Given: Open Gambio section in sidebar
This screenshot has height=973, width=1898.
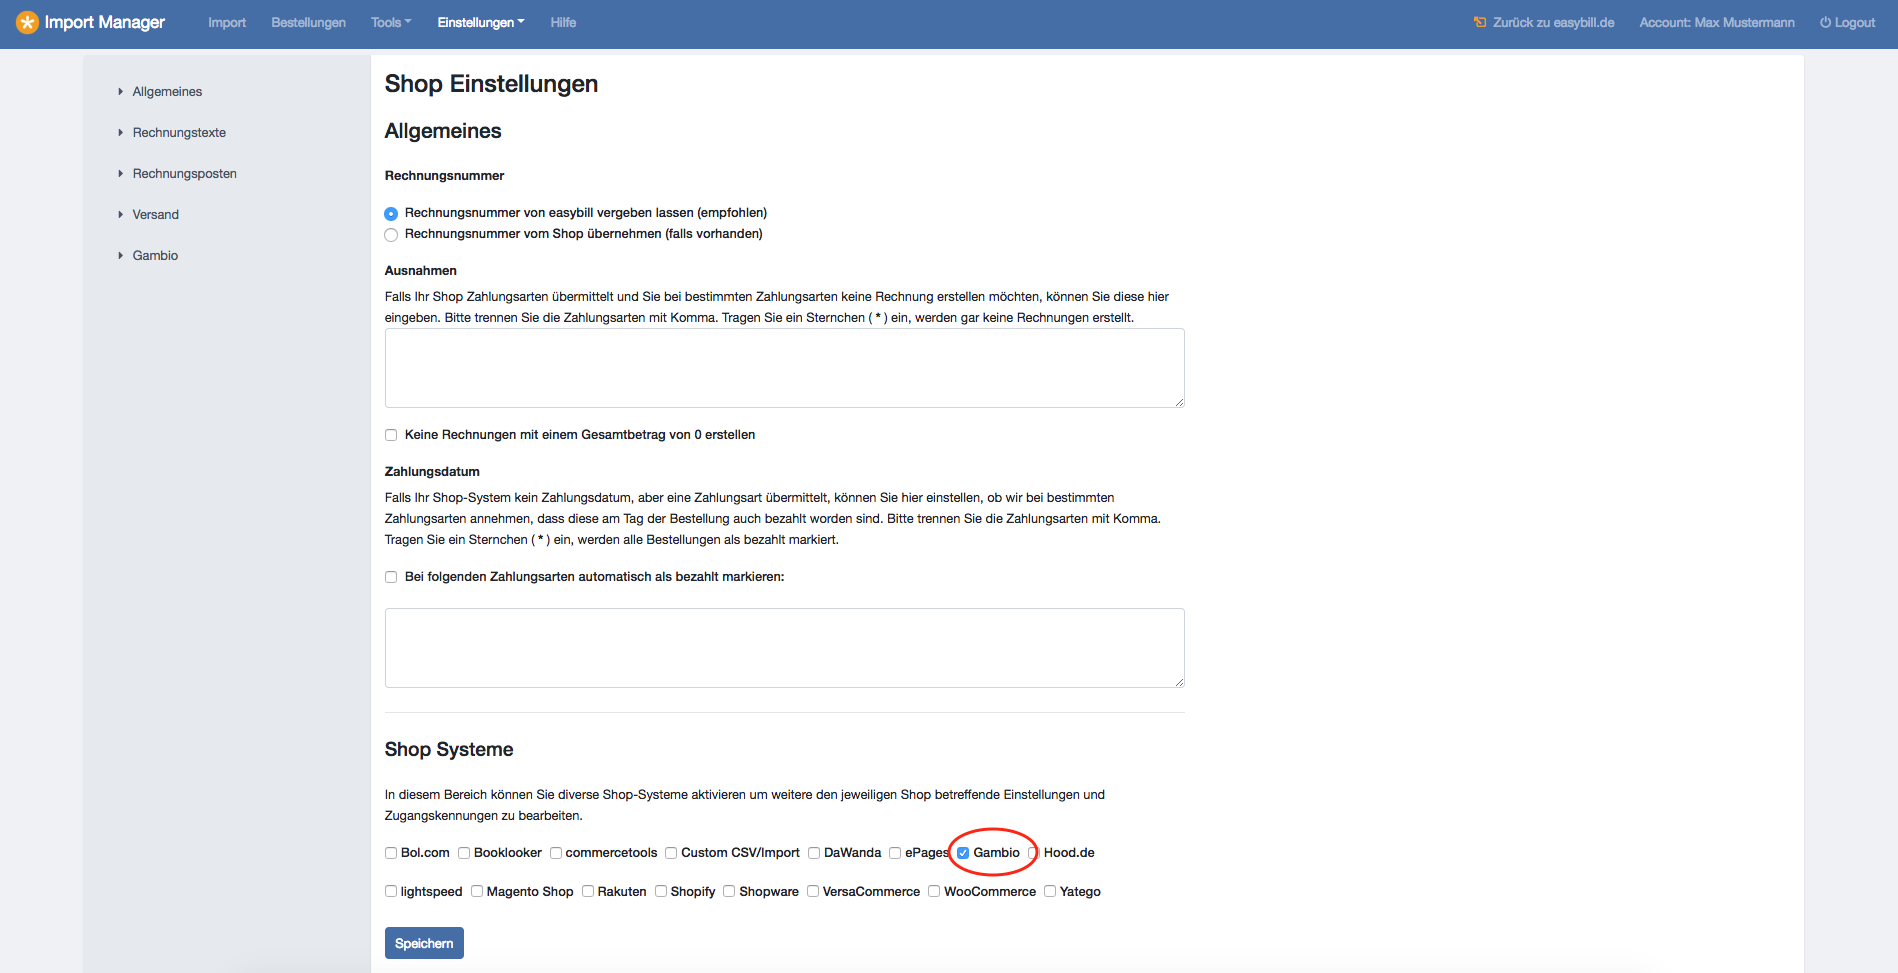Looking at the screenshot, I should (155, 255).
